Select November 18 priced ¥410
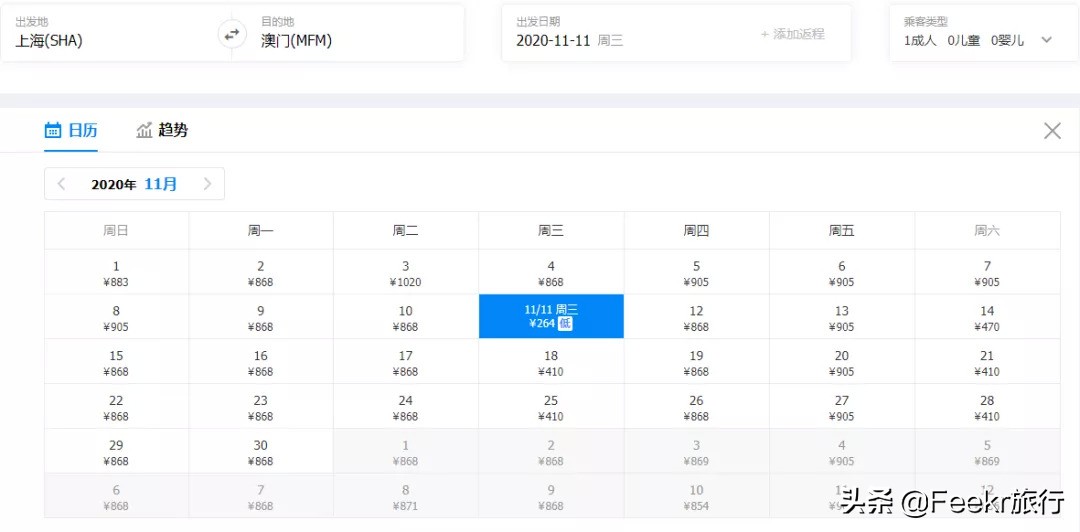 (x=551, y=362)
